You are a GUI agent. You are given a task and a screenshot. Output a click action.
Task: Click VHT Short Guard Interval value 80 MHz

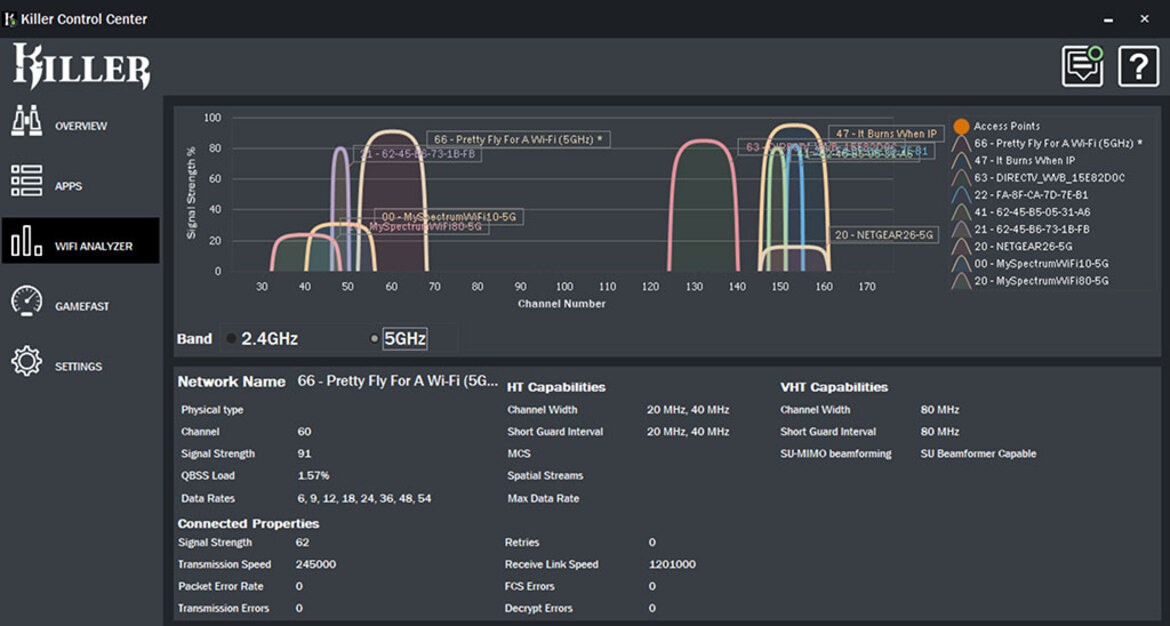point(940,432)
